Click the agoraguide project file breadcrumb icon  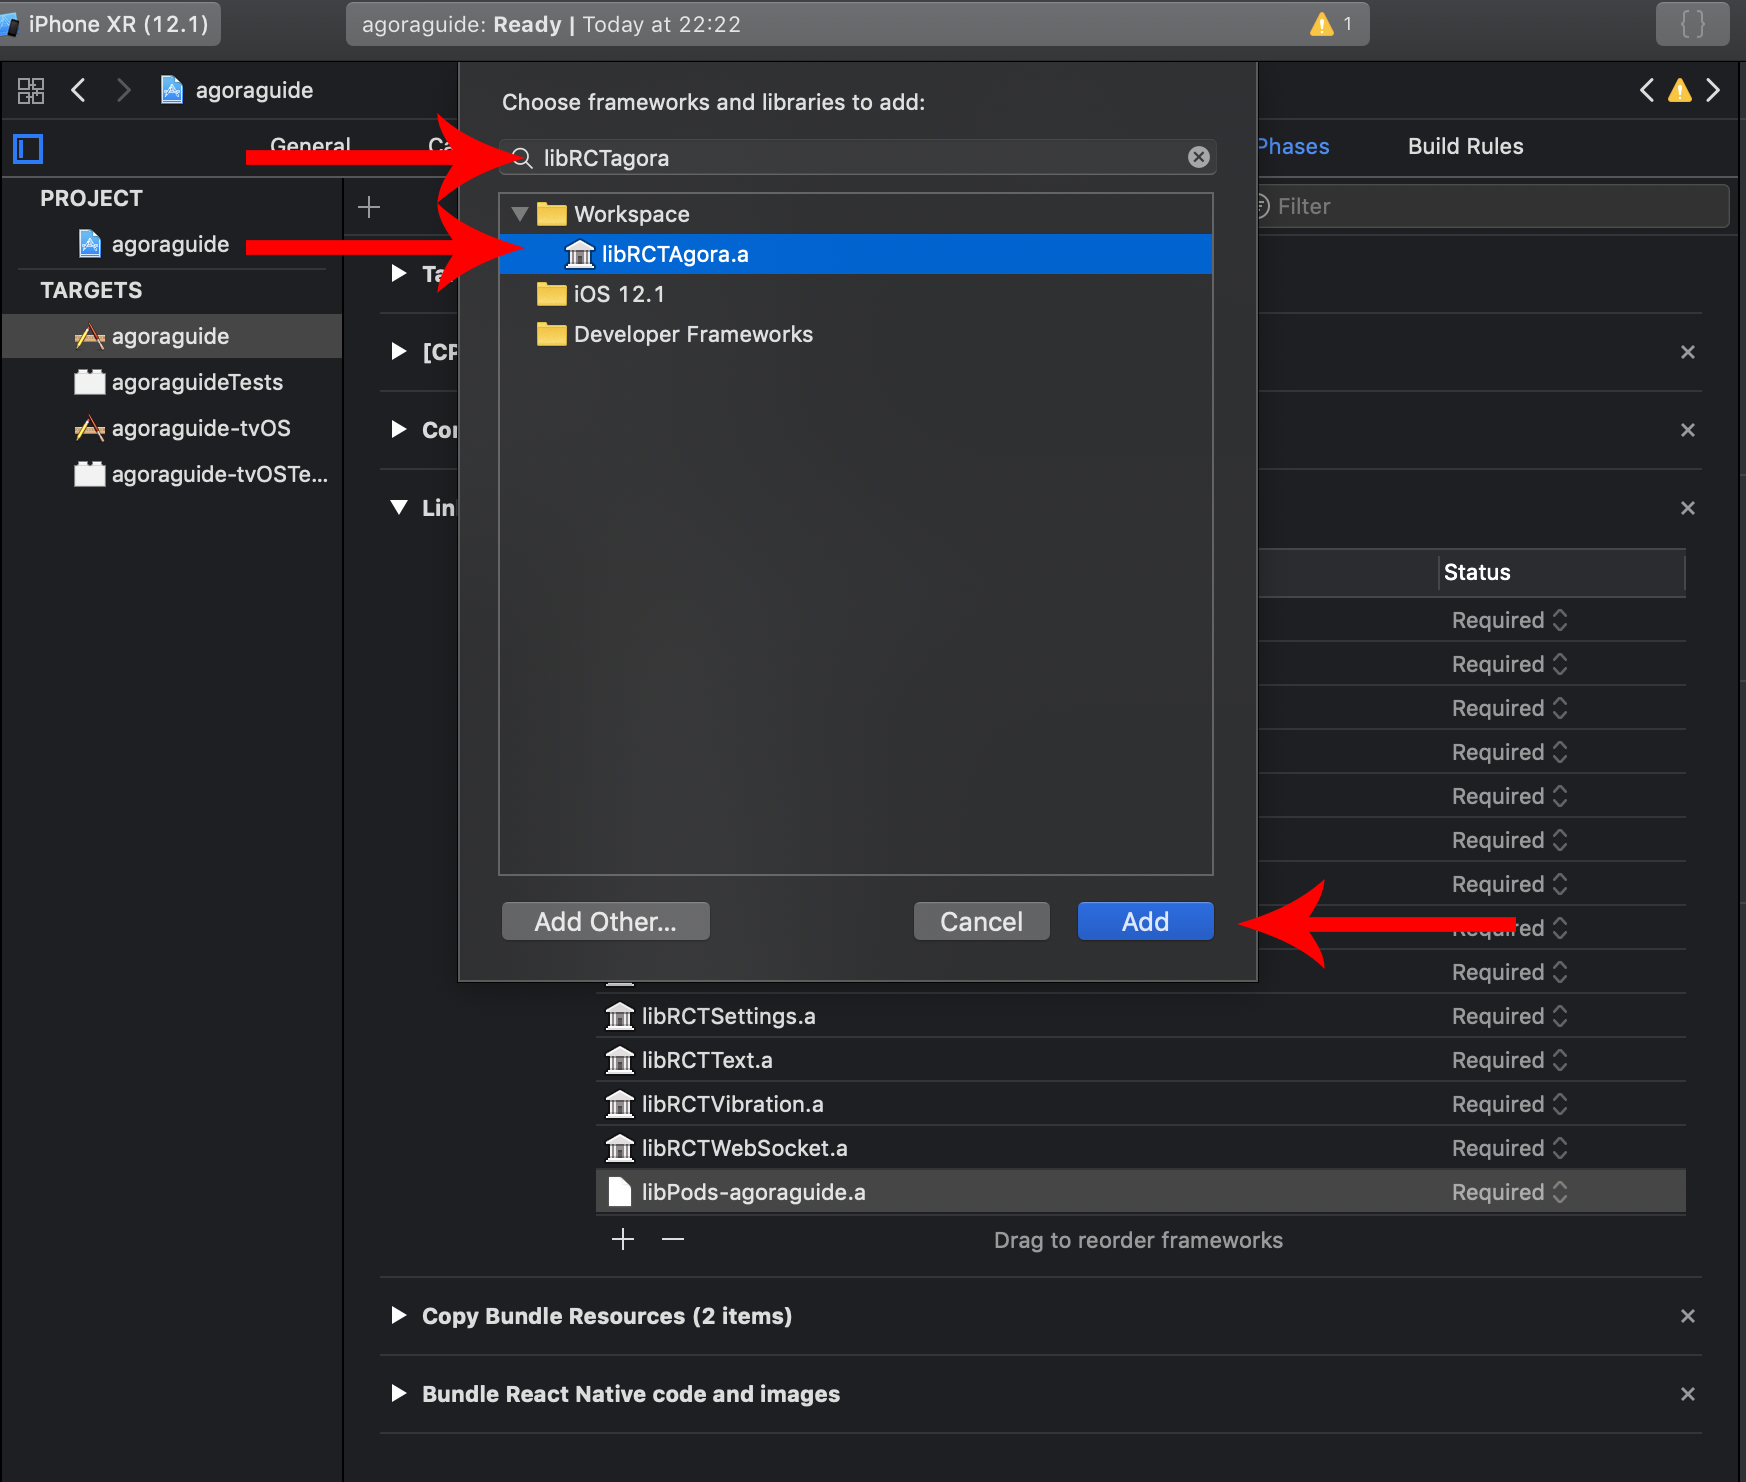coord(172,90)
